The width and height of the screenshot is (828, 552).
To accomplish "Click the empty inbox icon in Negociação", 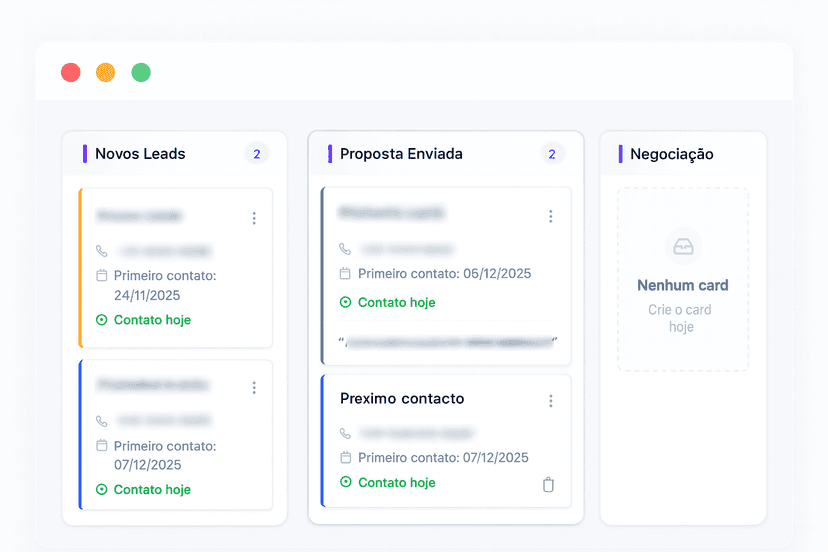I will pyautogui.click(x=683, y=246).
